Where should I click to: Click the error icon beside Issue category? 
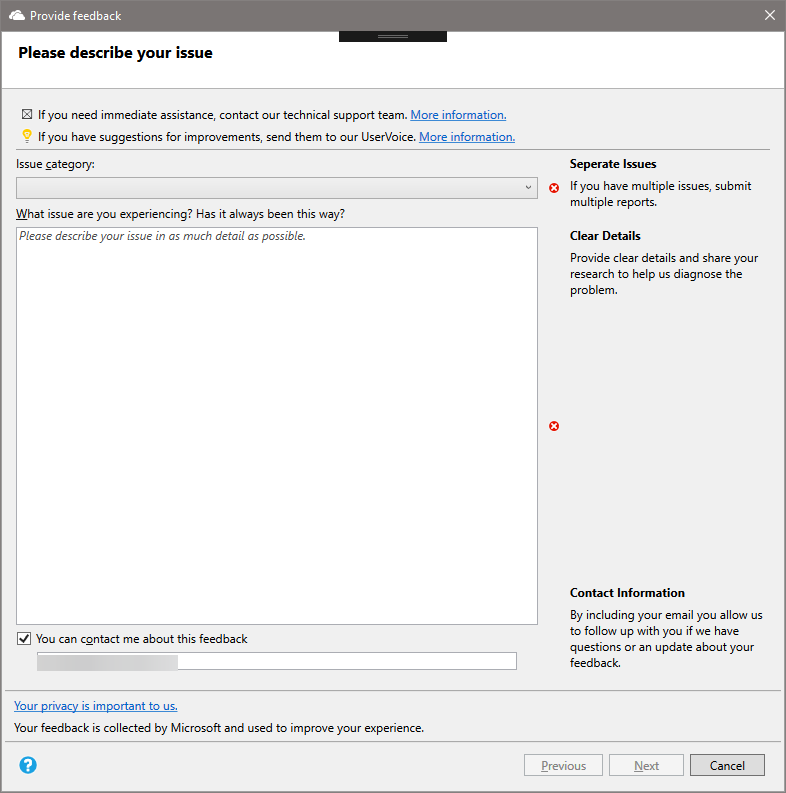tap(554, 188)
